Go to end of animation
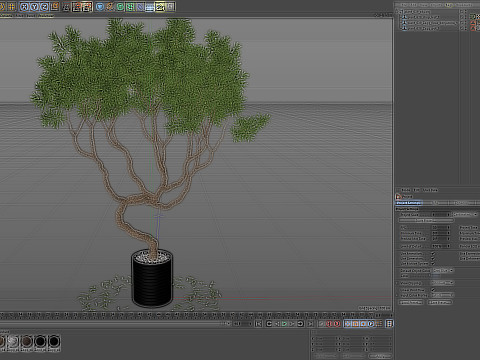Viewport: 480px width, 360px height. click(x=310, y=324)
